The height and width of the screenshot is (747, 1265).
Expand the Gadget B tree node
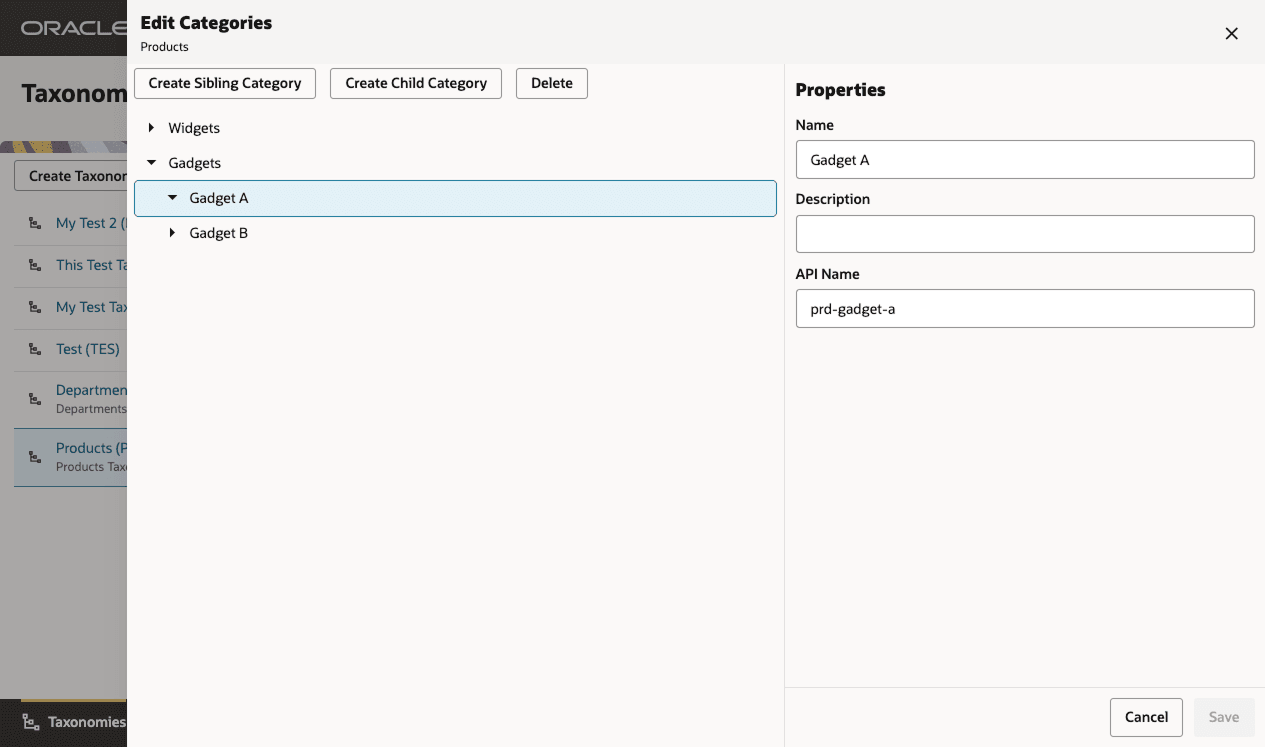click(x=172, y=233)
